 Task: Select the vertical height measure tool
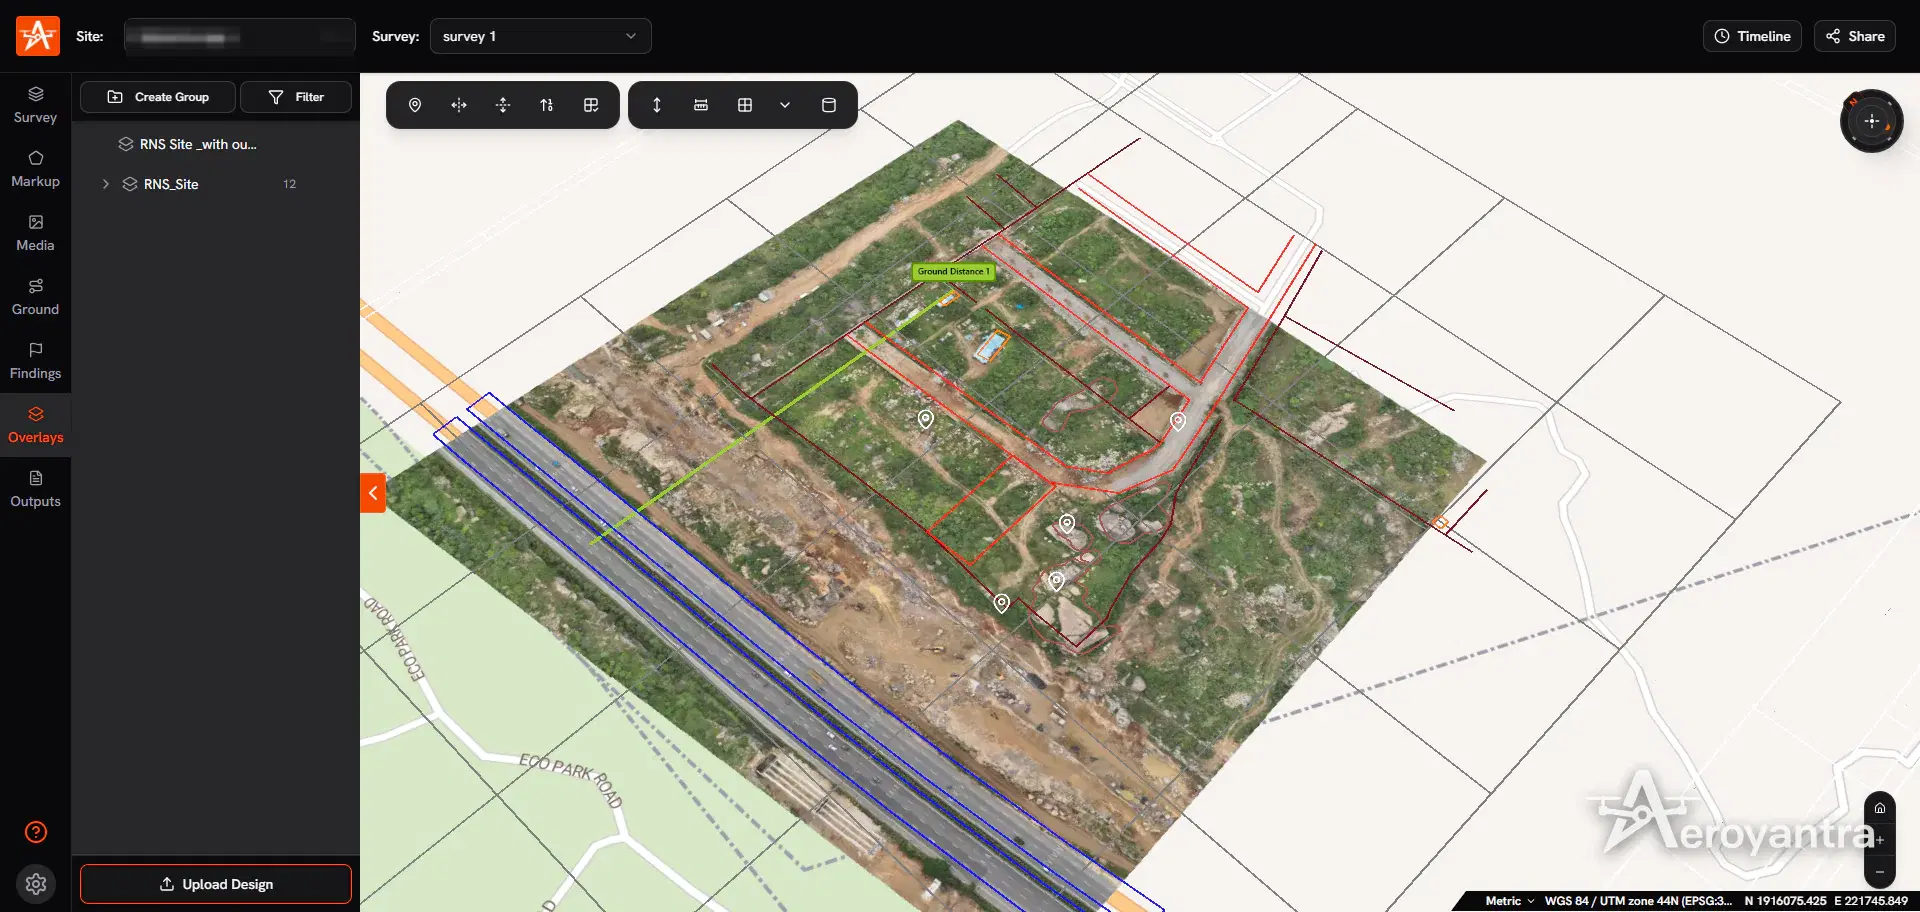click(657, 105)
